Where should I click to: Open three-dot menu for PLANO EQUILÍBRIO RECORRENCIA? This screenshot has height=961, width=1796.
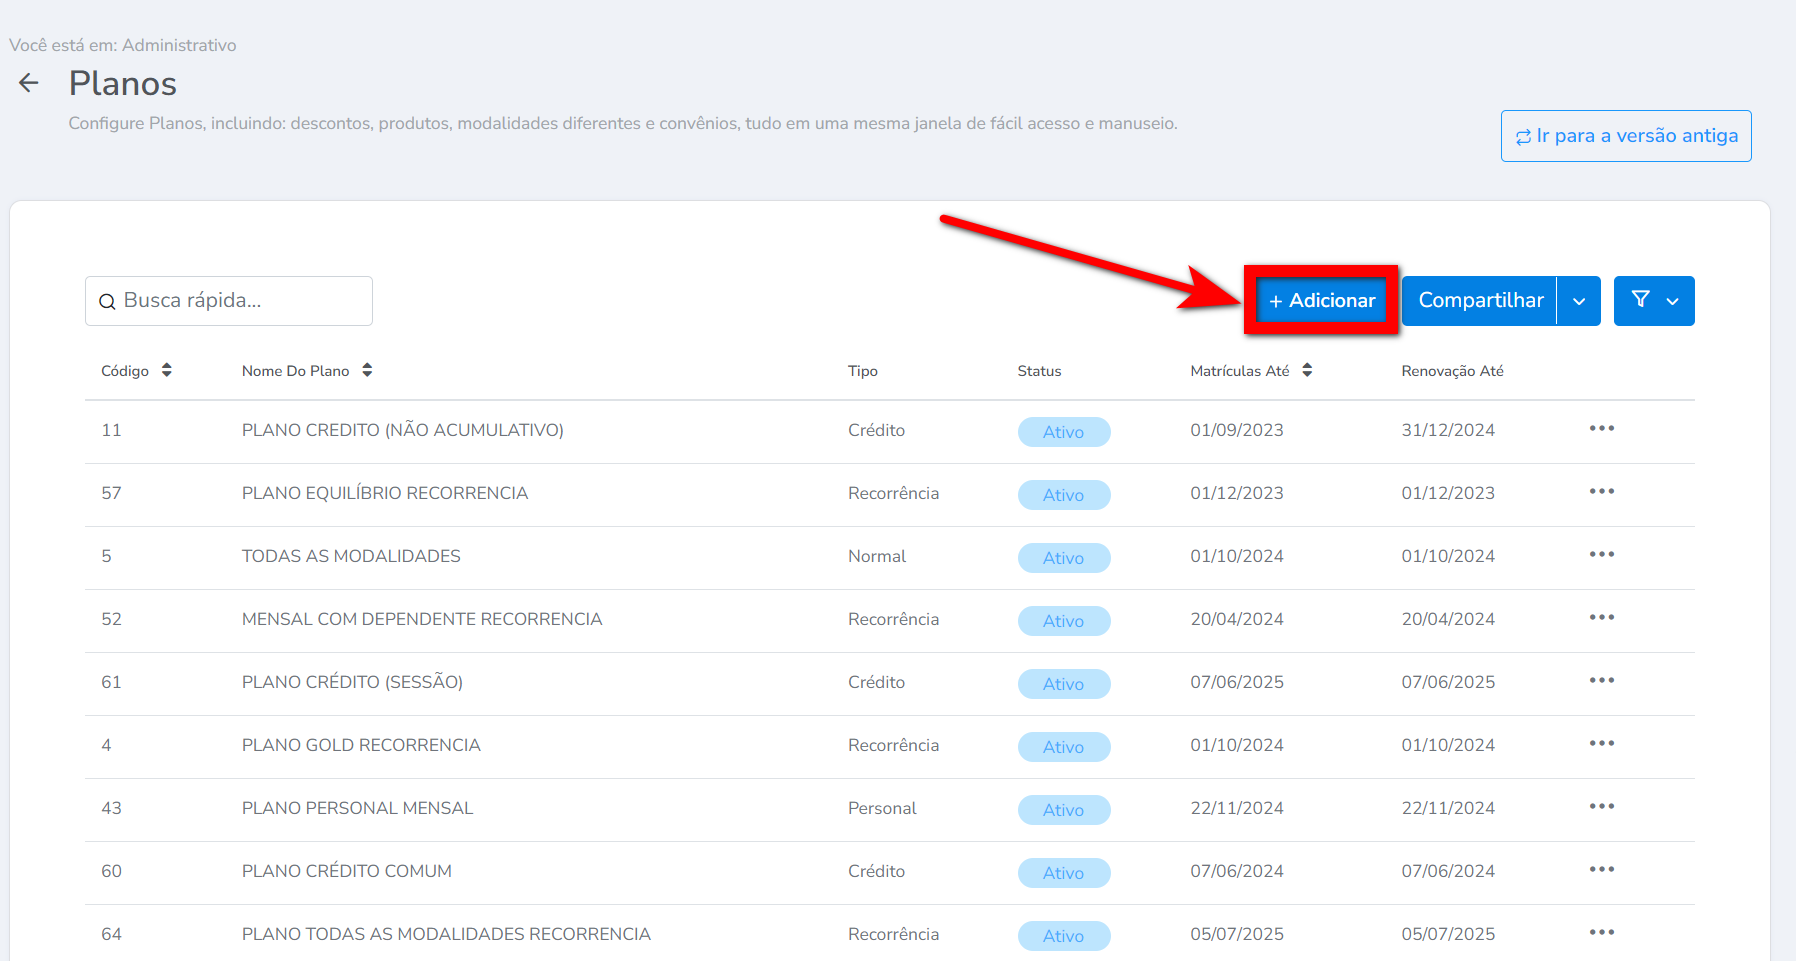pyautogui.click(x=1601, y=492)
